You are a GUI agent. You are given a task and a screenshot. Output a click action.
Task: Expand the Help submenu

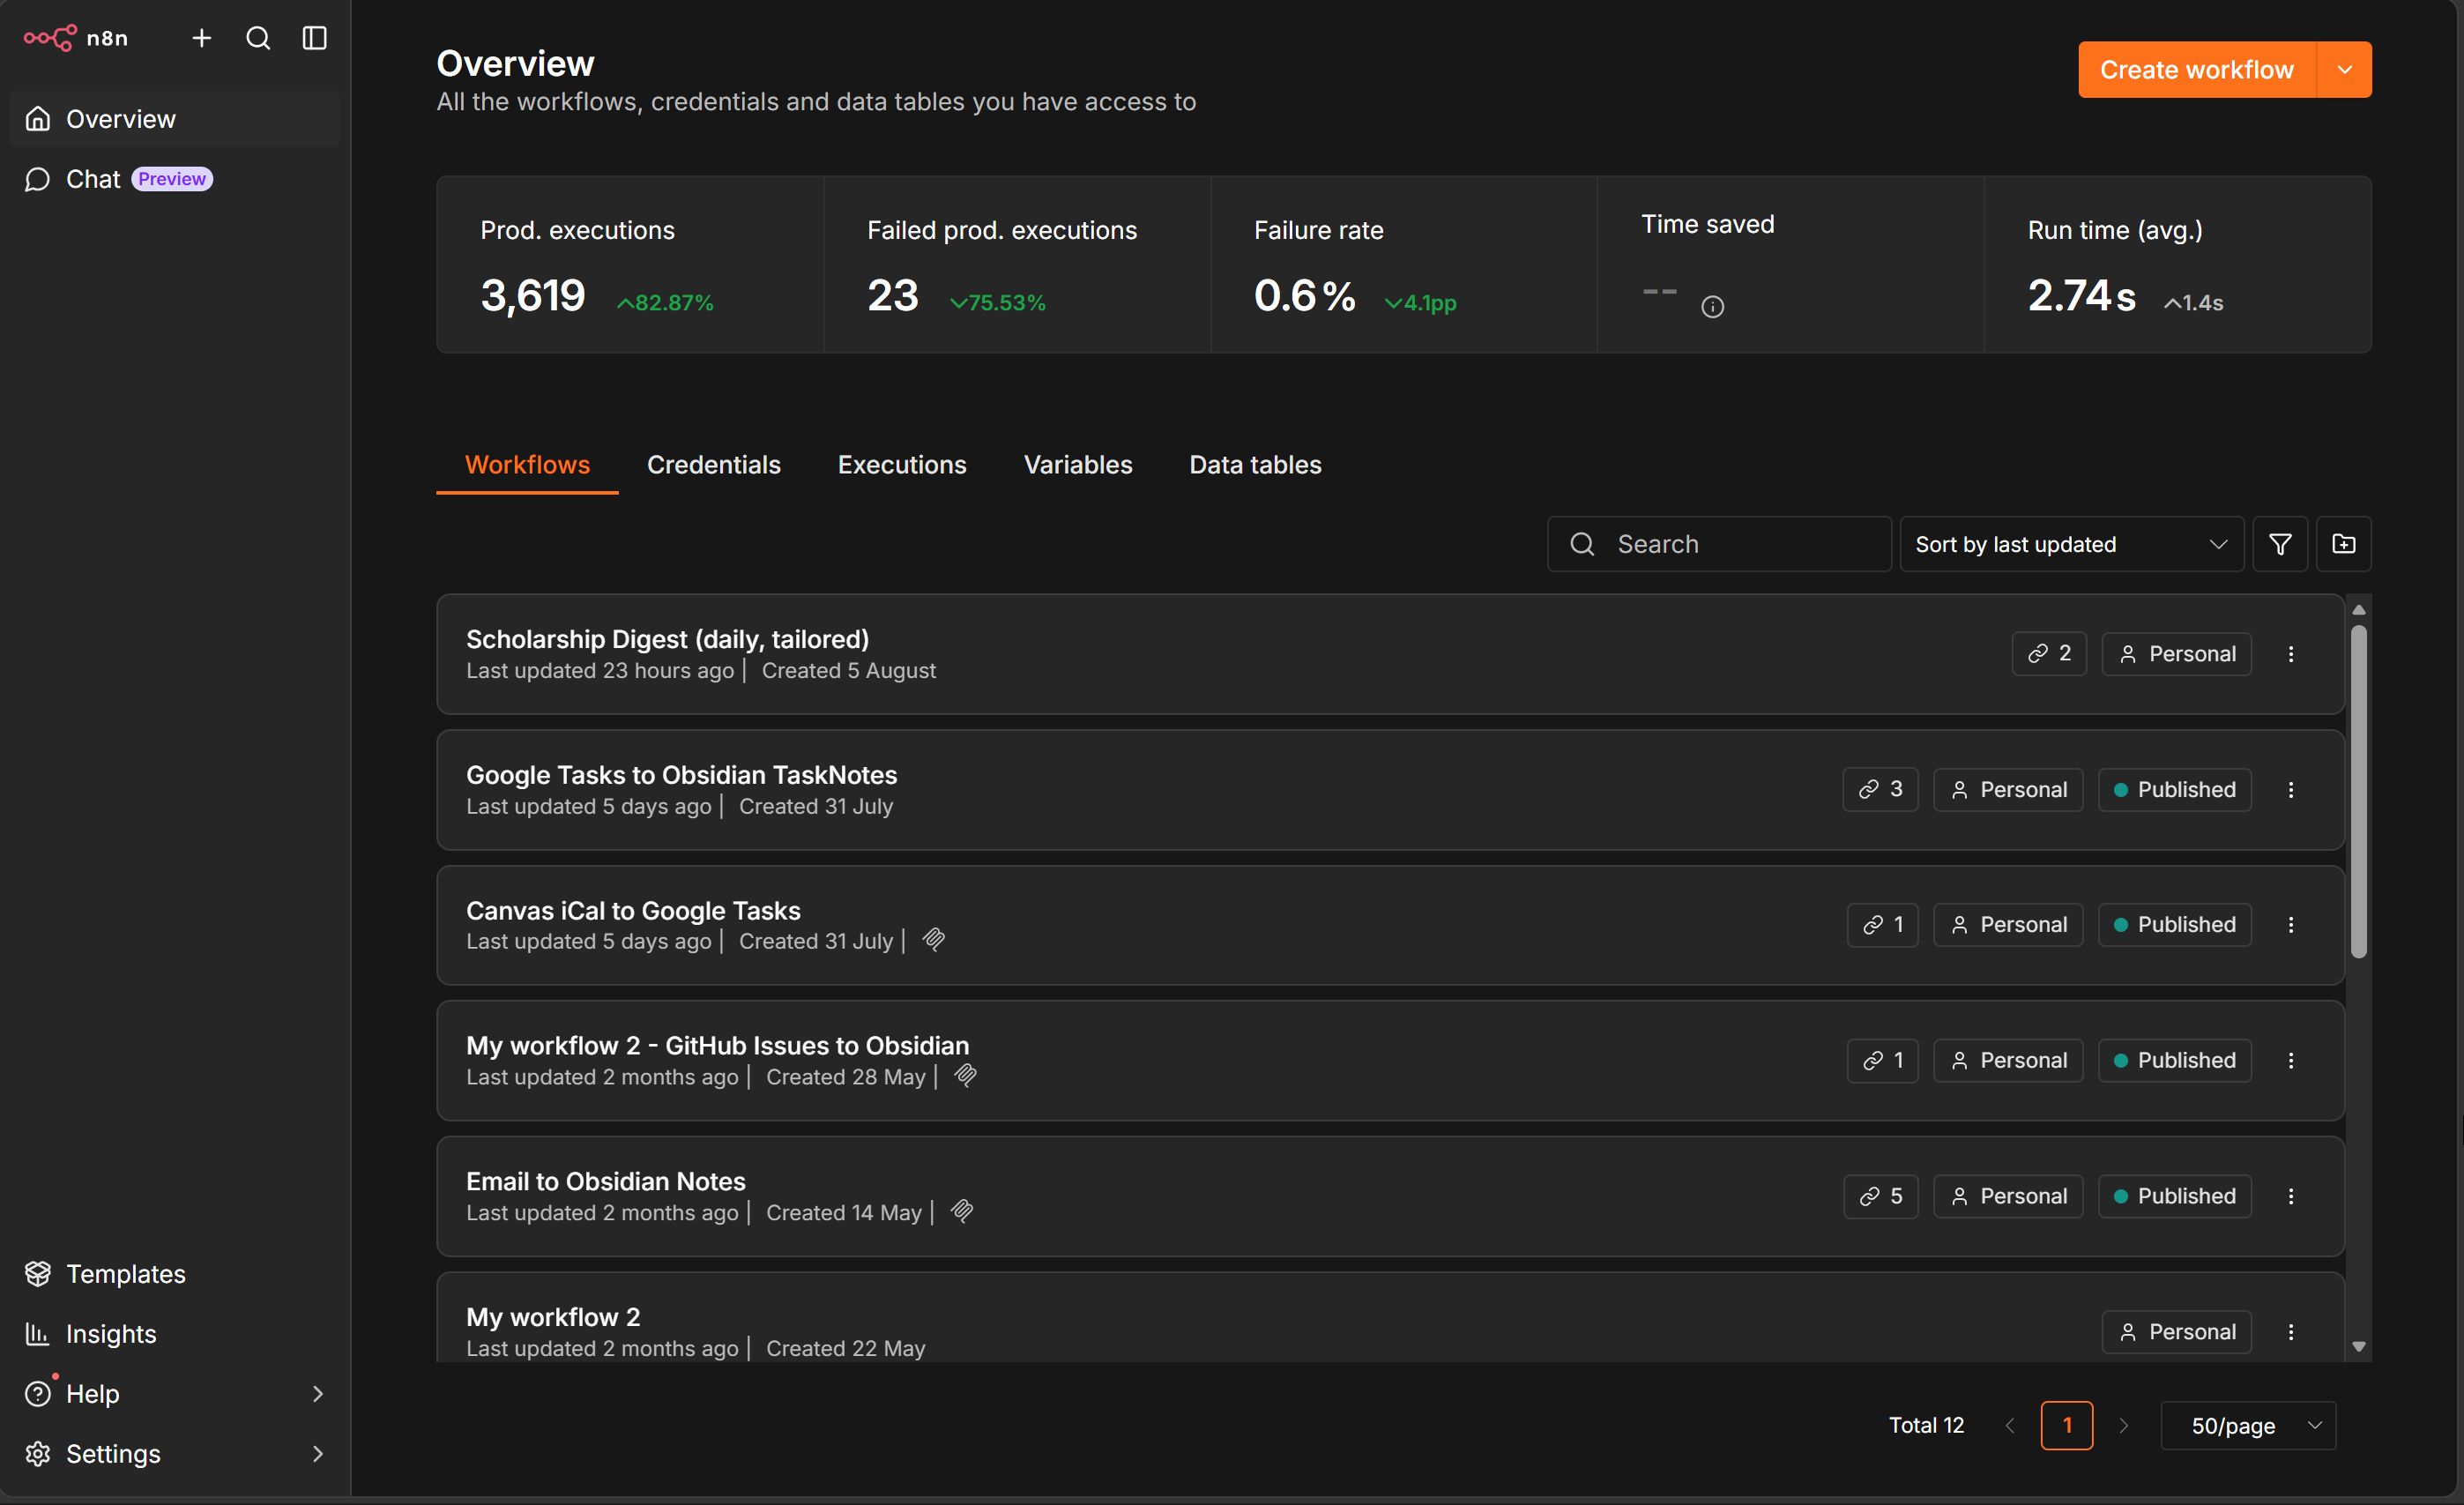tap(318, 1394)
